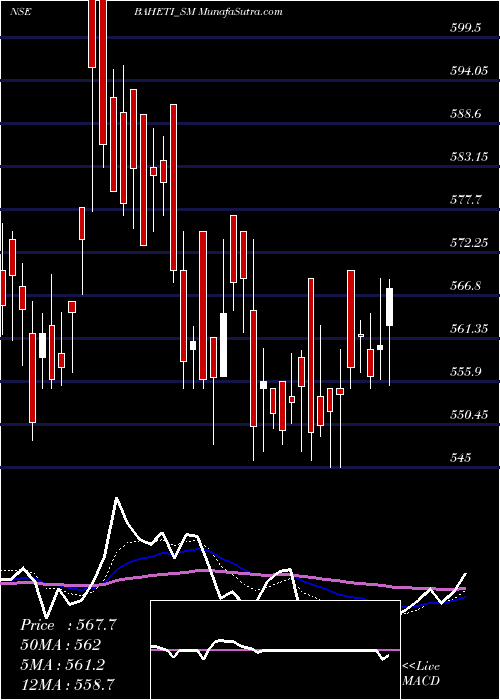Click the 12MA : 558.7 readout

[x=67, y=685]
